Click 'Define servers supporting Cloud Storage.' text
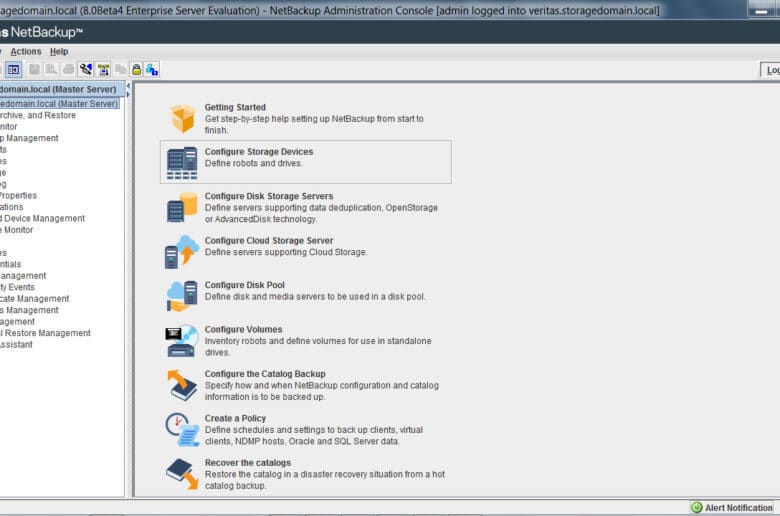Image resolution: width=780 pixels, height=516 pixels. tap(286, 252)
